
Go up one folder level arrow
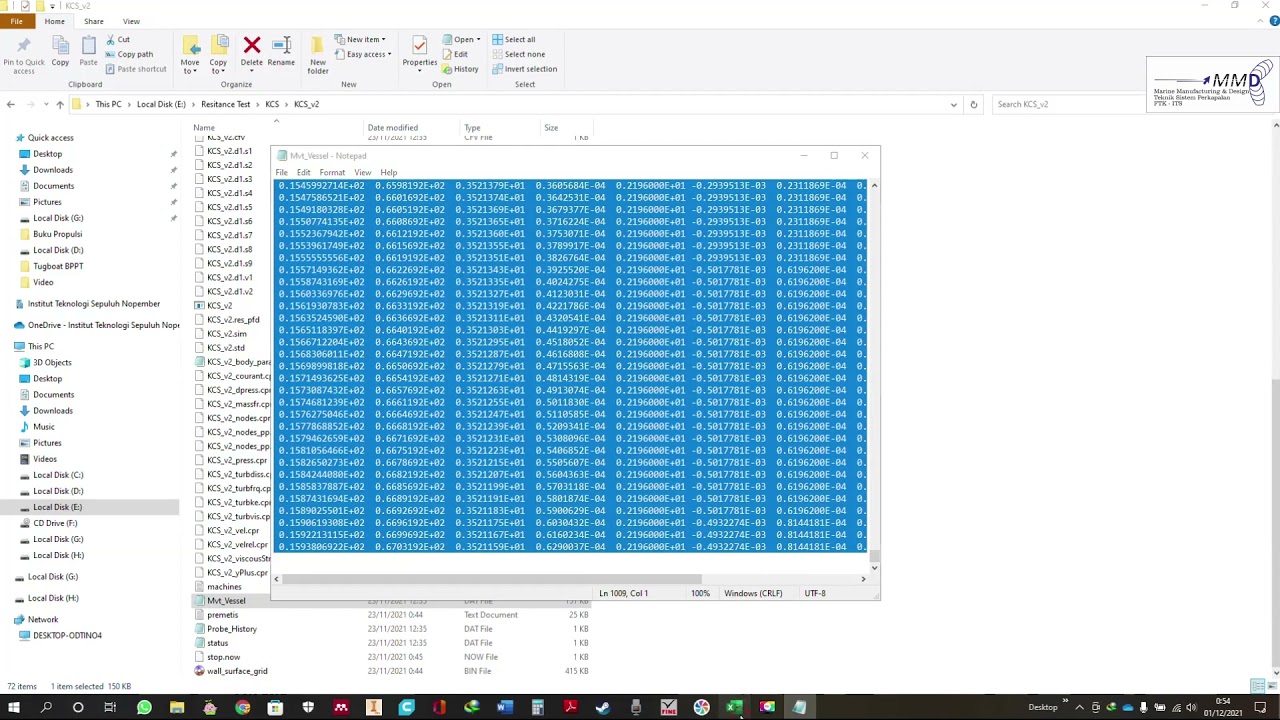(60, 104)
